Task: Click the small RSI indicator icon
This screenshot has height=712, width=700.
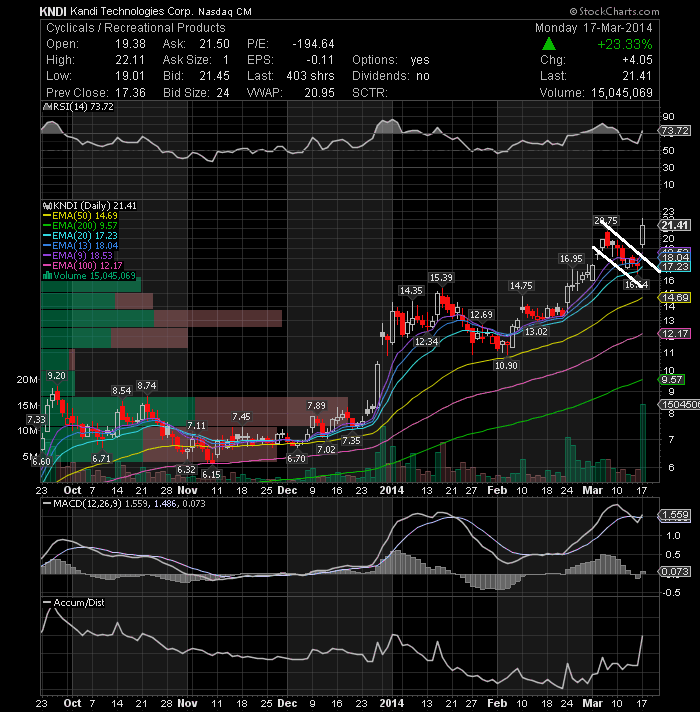Action: point(47,107)
